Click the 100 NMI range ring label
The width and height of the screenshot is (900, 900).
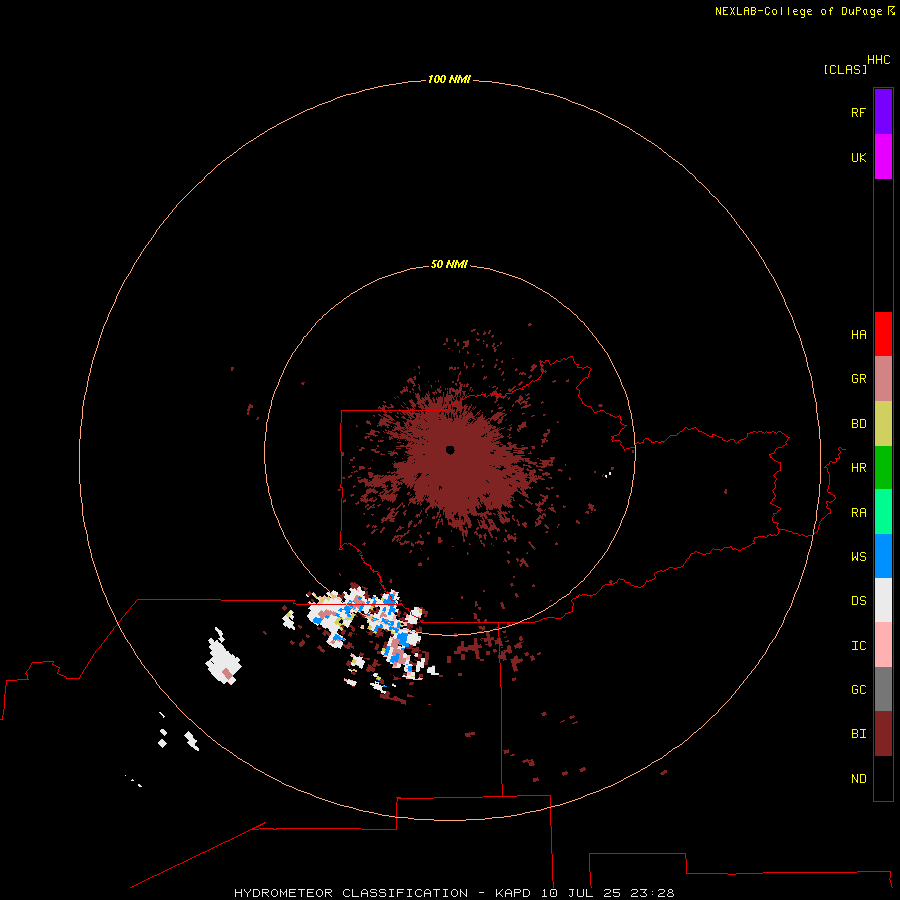click(449, 79)
